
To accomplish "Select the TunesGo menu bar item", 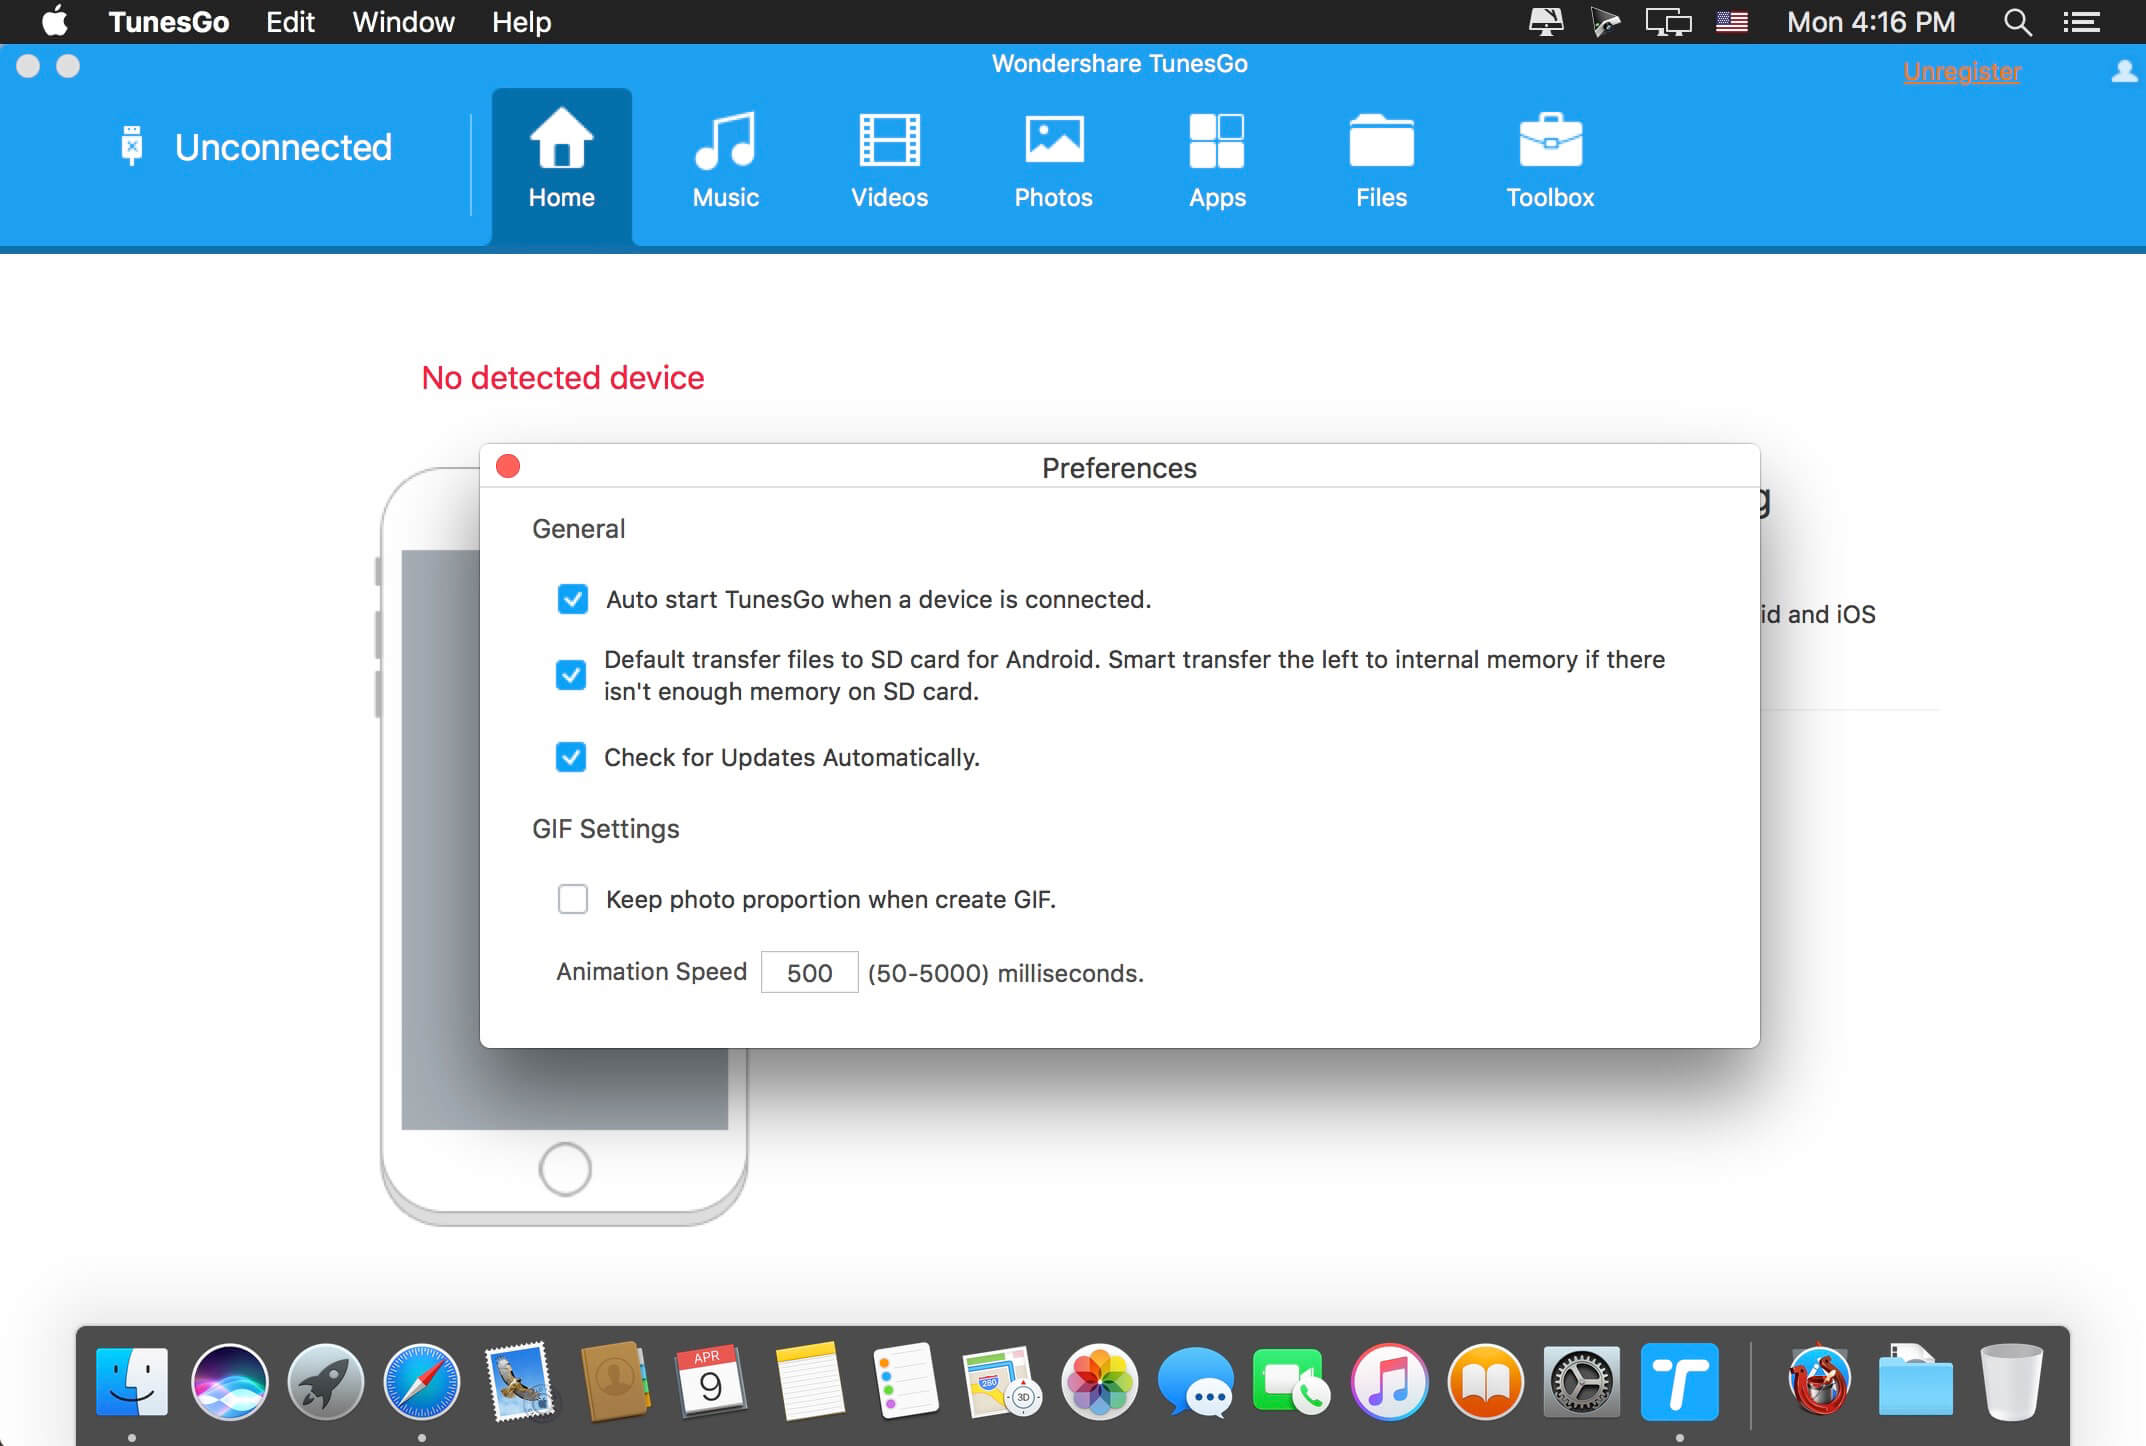I will [x=171, y=21].
